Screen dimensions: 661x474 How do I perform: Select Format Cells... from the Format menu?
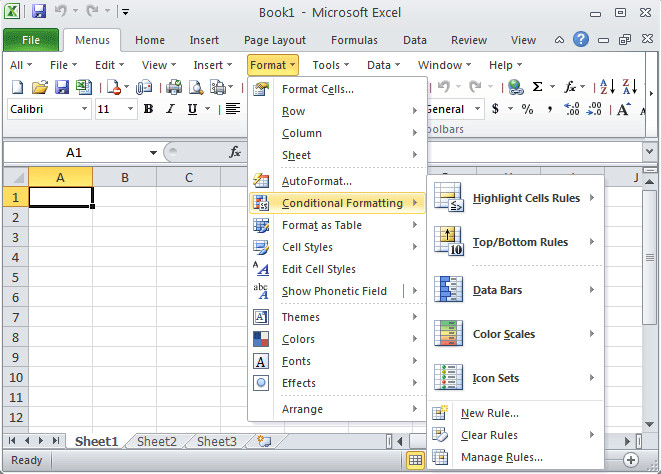[x=338, y=89]
